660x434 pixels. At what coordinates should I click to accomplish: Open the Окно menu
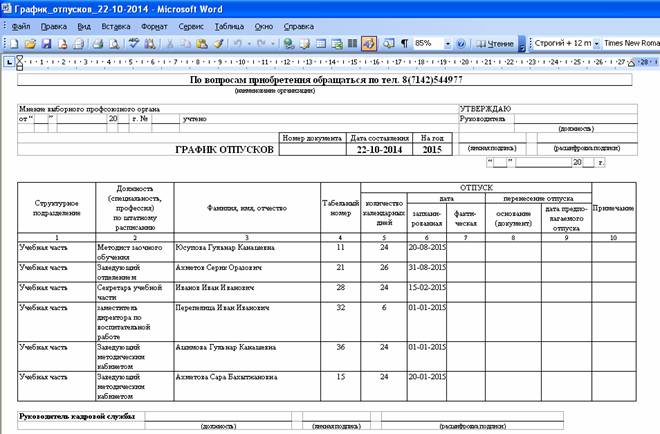pyautogui.click(x=263, y=26)
